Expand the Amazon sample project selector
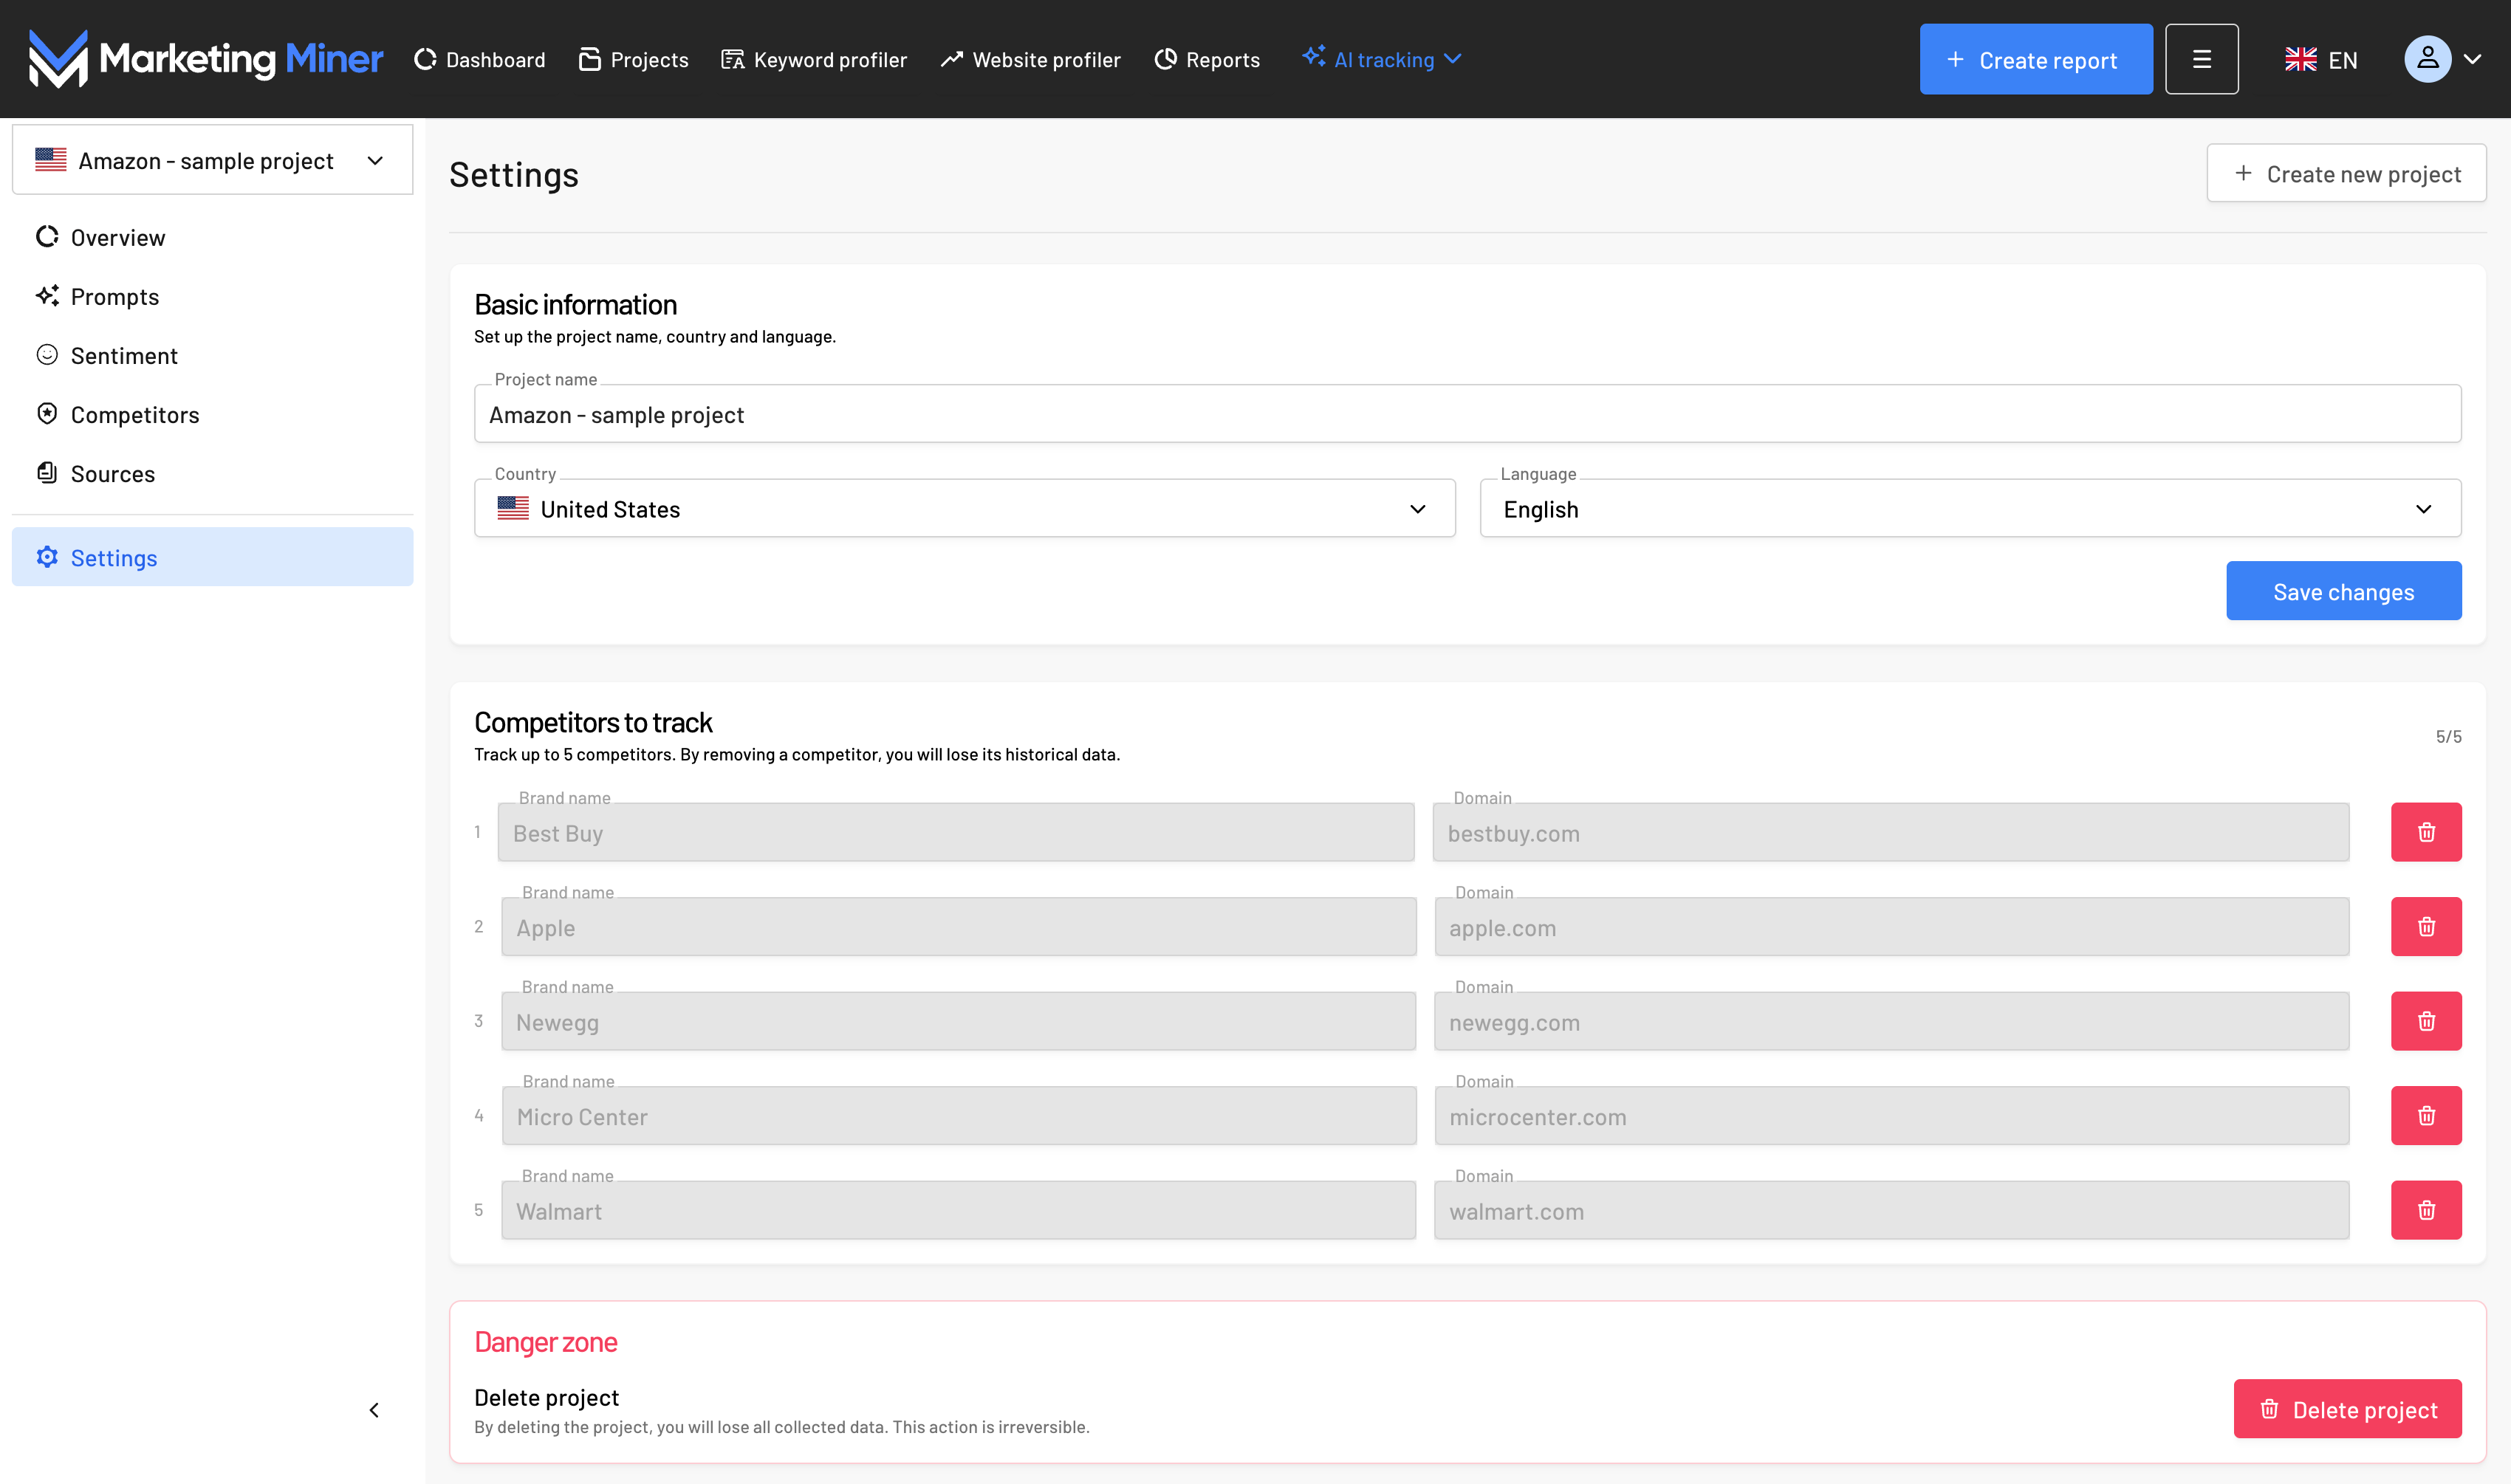The height and width of the screenshot is (1484, 2511). [x=212, y=161]
